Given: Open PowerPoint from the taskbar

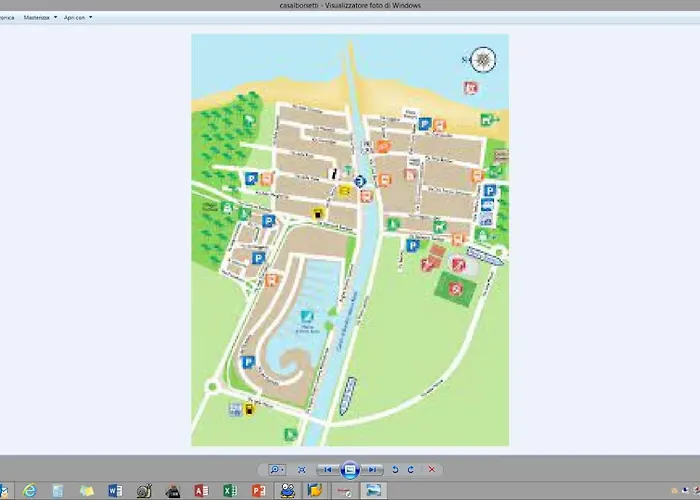Looking at the screenshot, I should [258, 491].
